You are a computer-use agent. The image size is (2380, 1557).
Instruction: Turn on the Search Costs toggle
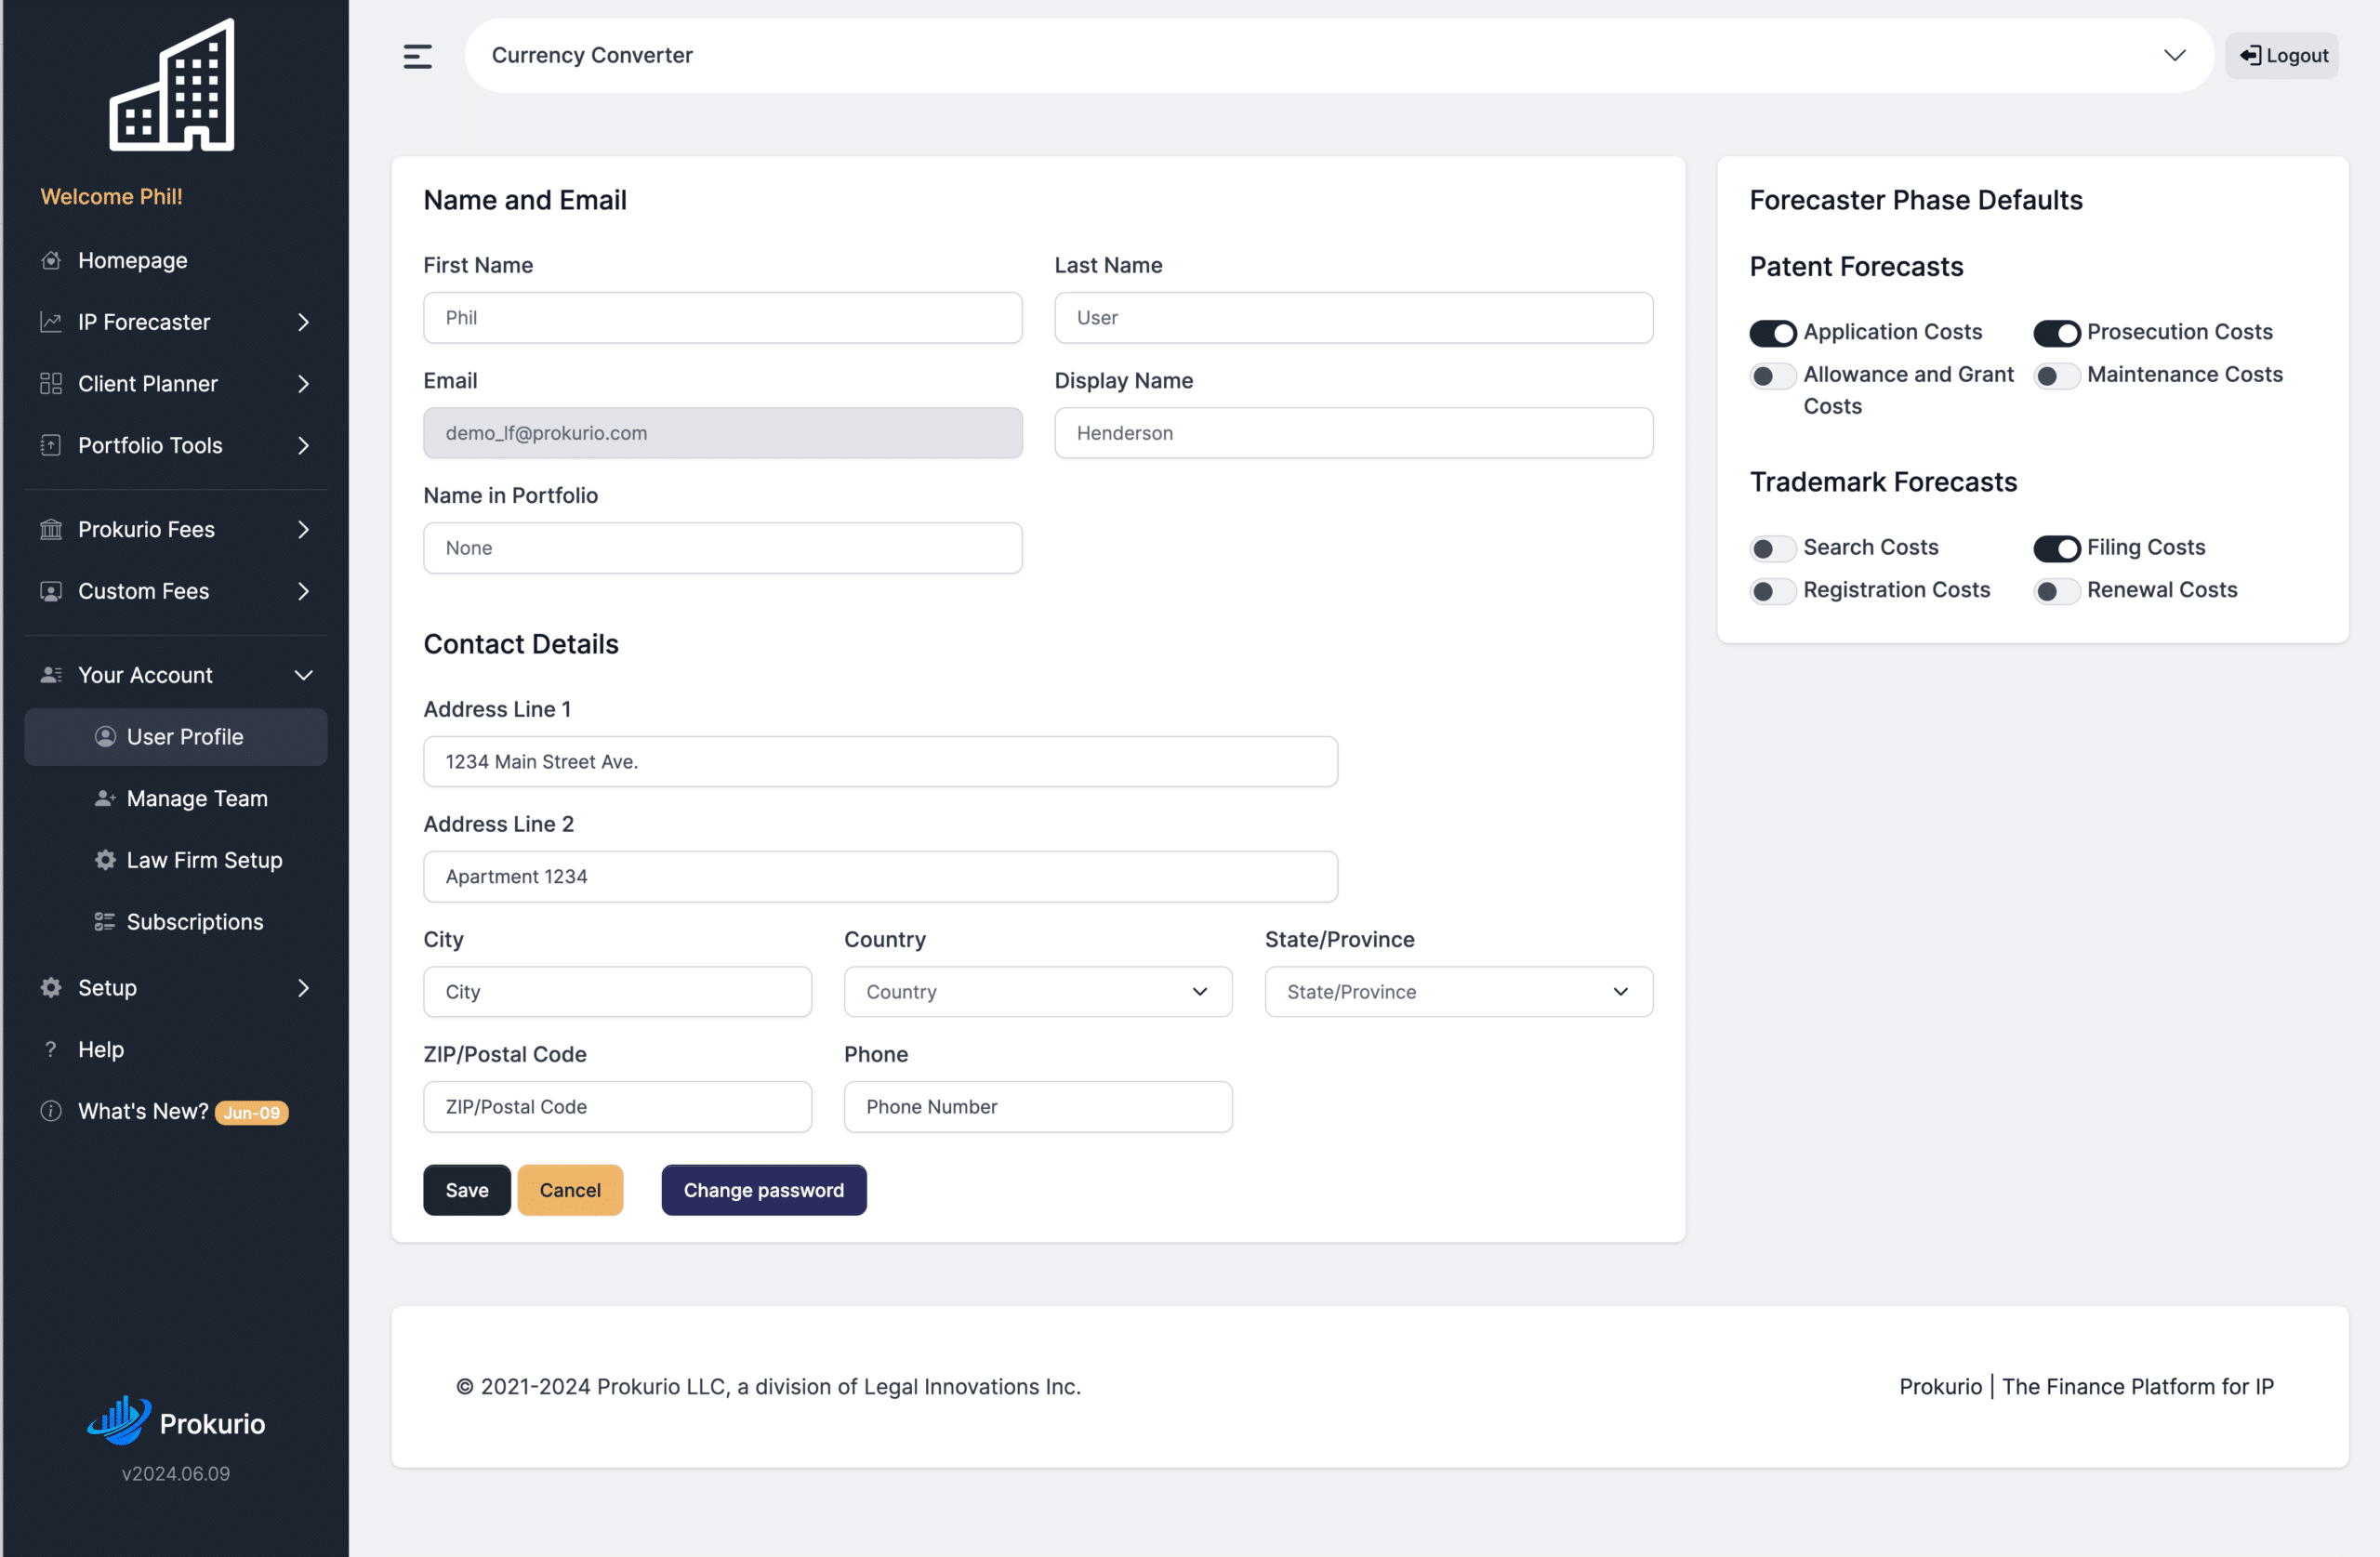click(x=1772, y=549)
